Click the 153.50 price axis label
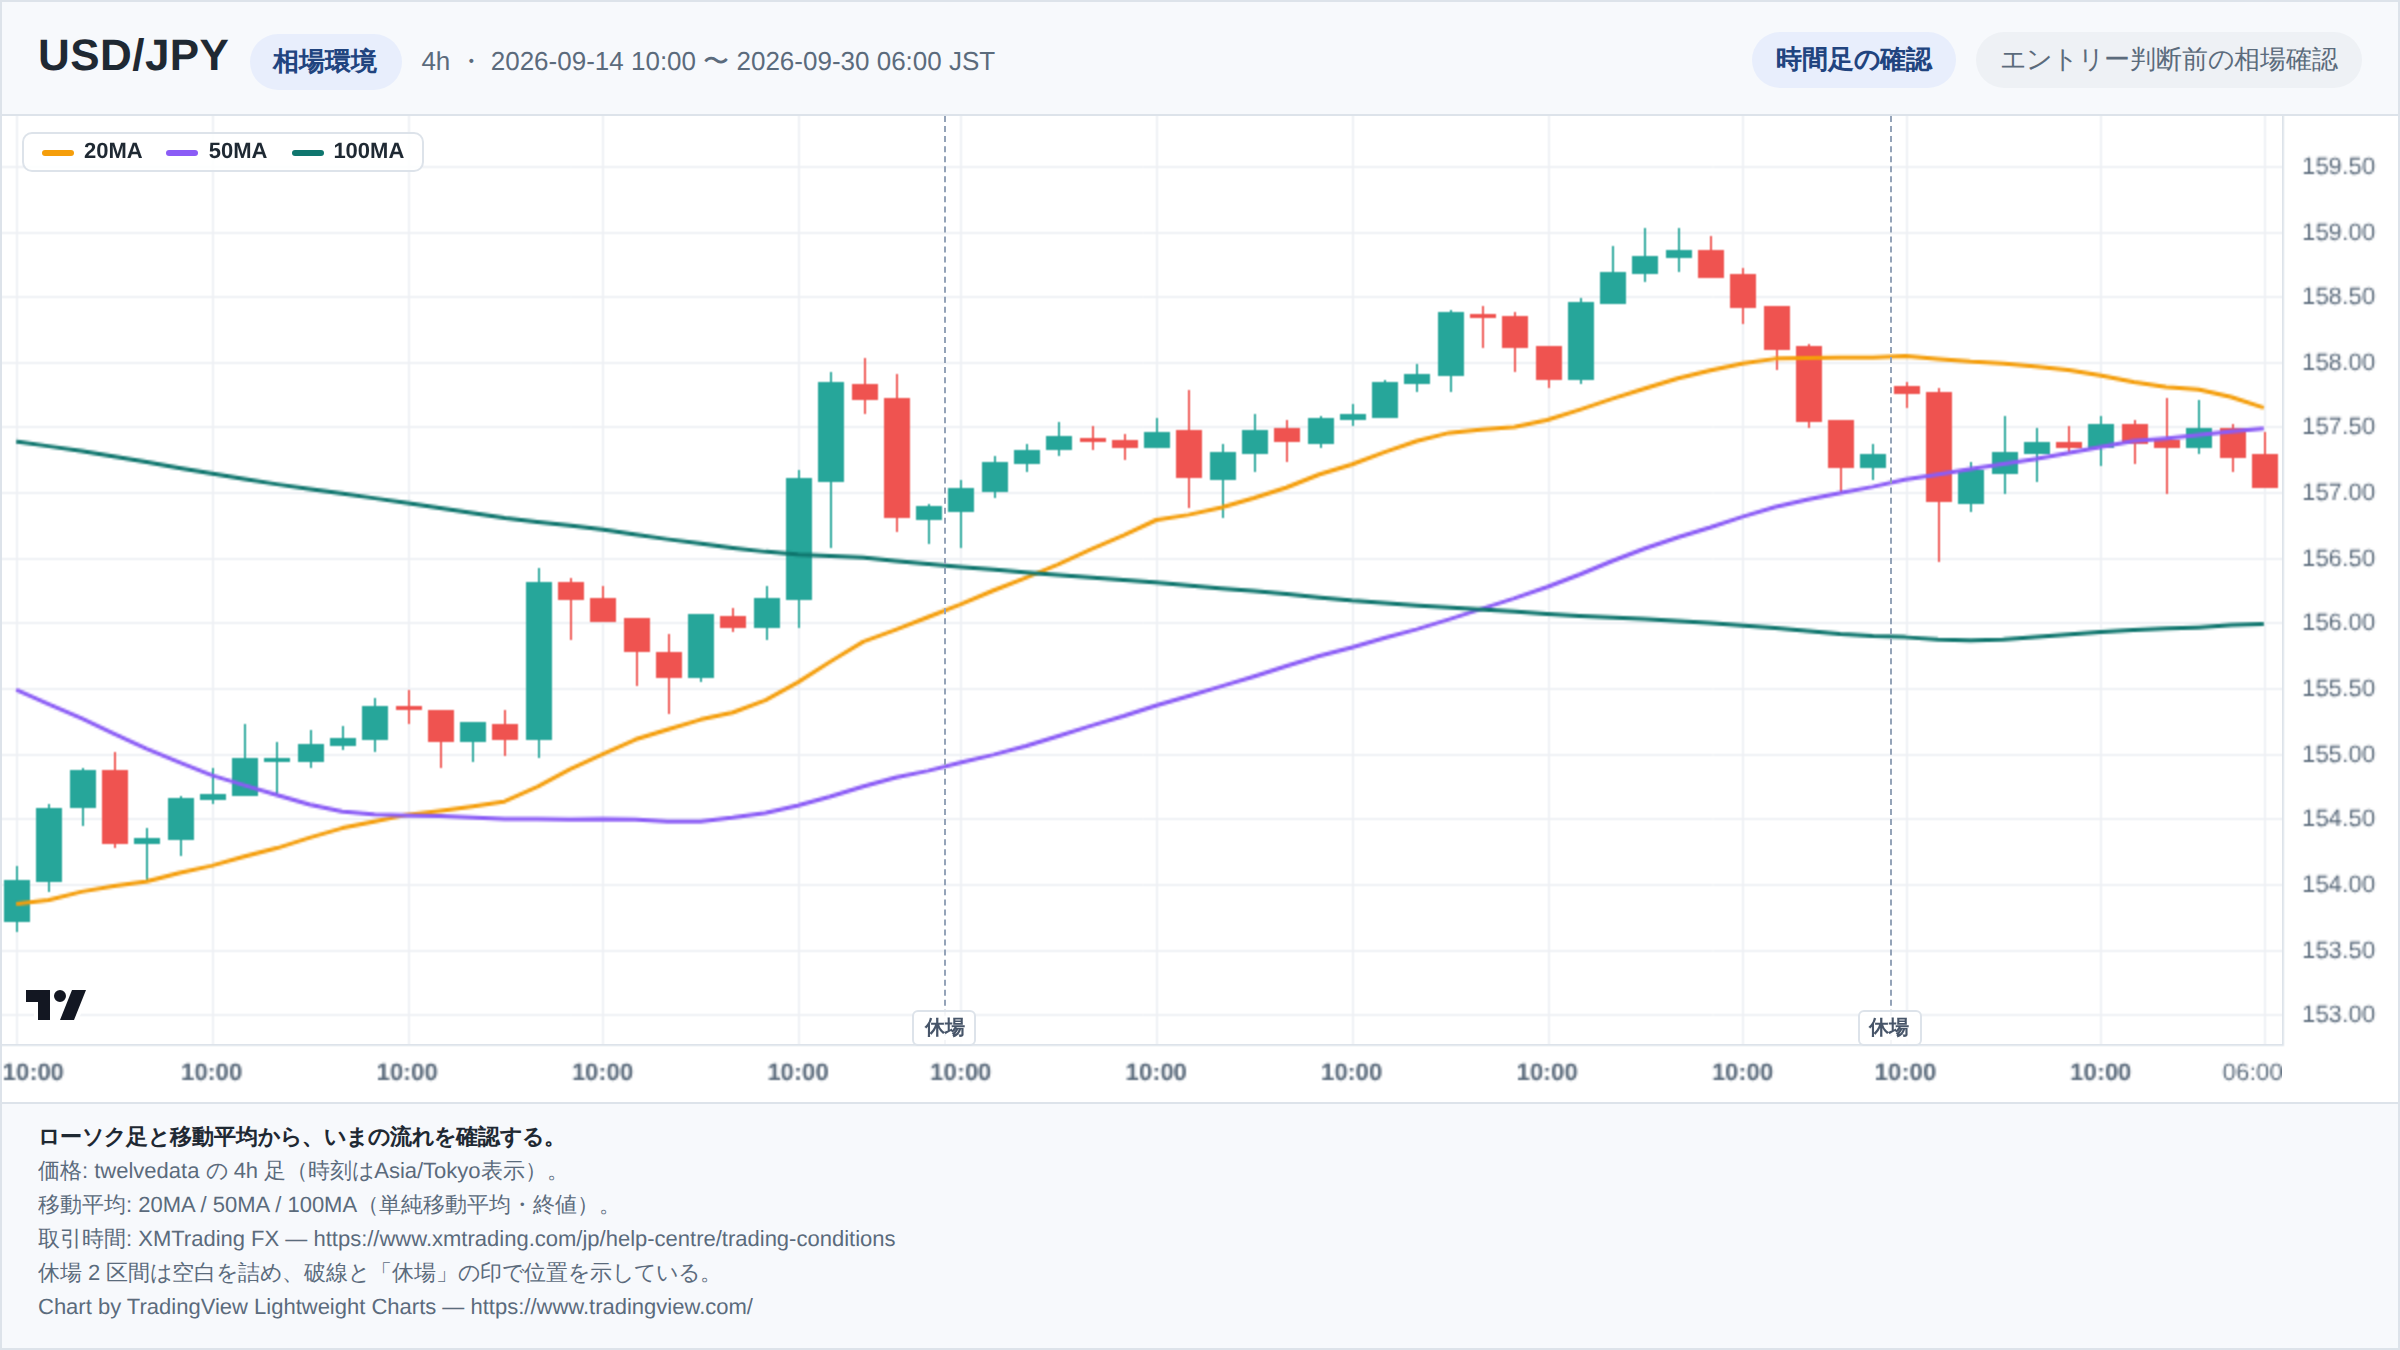Image resolution: width=2400 pixels, height=1350 pixels. 2338,950
